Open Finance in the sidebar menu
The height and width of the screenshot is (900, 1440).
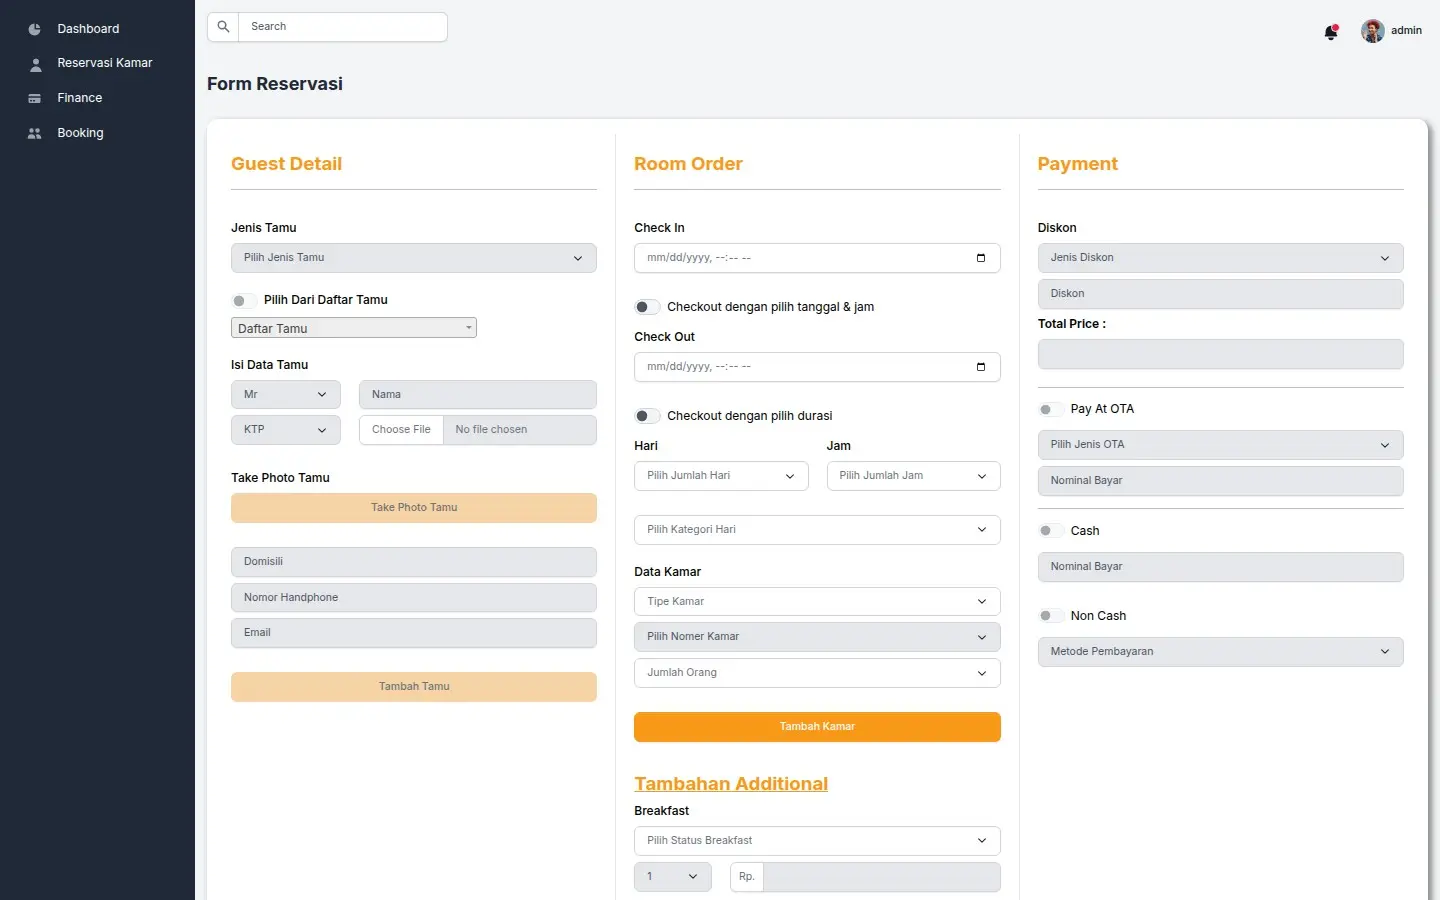(80, 98)
